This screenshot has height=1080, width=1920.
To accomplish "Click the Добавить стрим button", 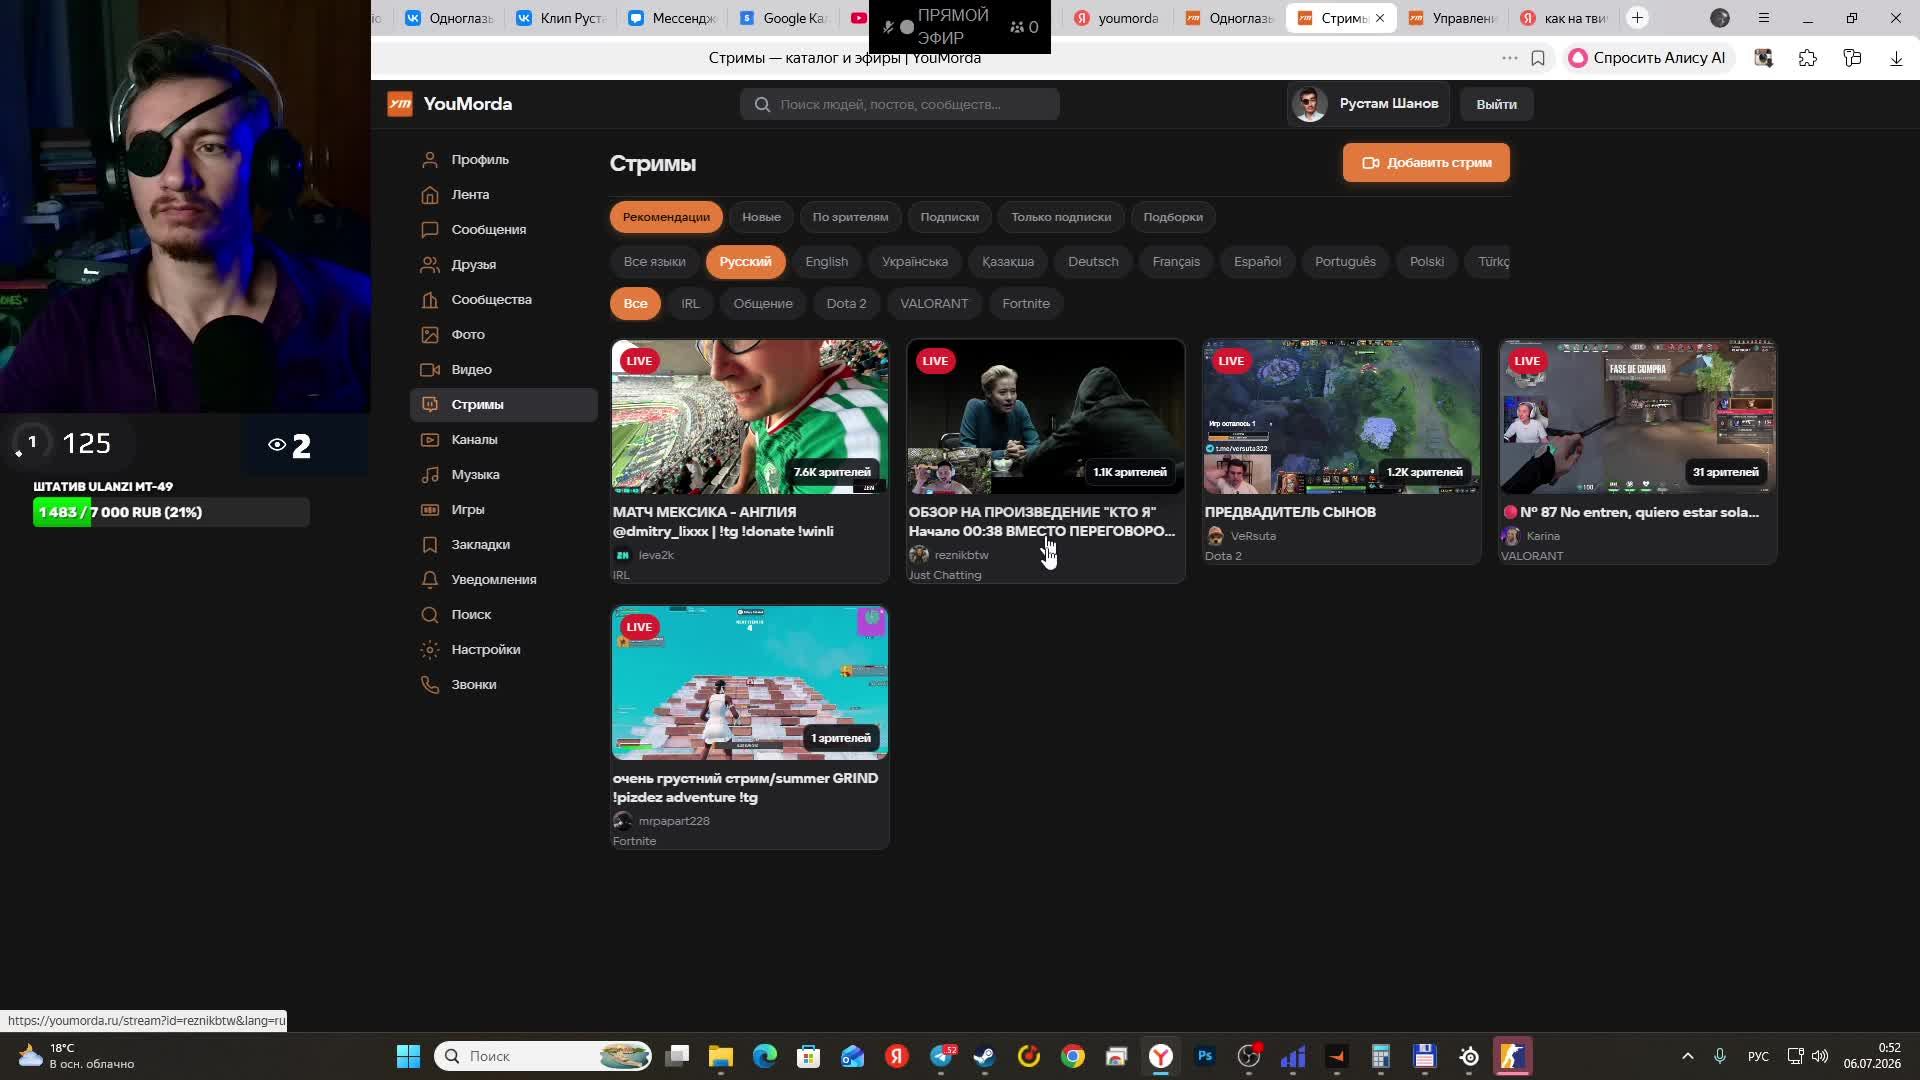I will (1426, 163).
